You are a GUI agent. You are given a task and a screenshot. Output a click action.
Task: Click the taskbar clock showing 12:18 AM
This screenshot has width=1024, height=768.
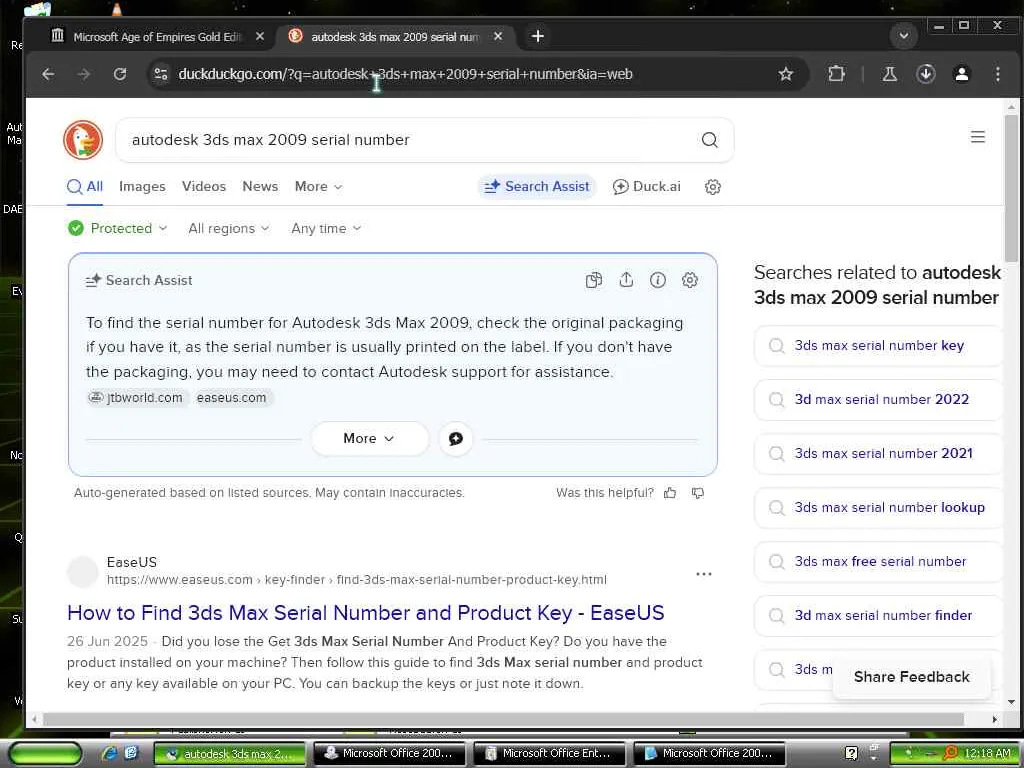click(x=987, y=754)
